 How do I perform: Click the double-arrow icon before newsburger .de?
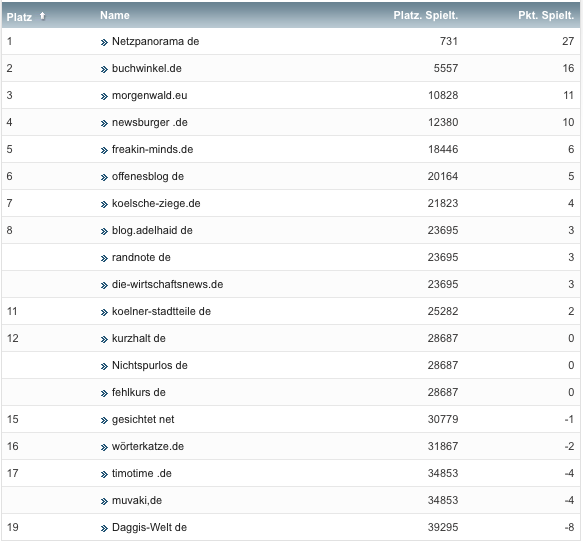(104, 123)
